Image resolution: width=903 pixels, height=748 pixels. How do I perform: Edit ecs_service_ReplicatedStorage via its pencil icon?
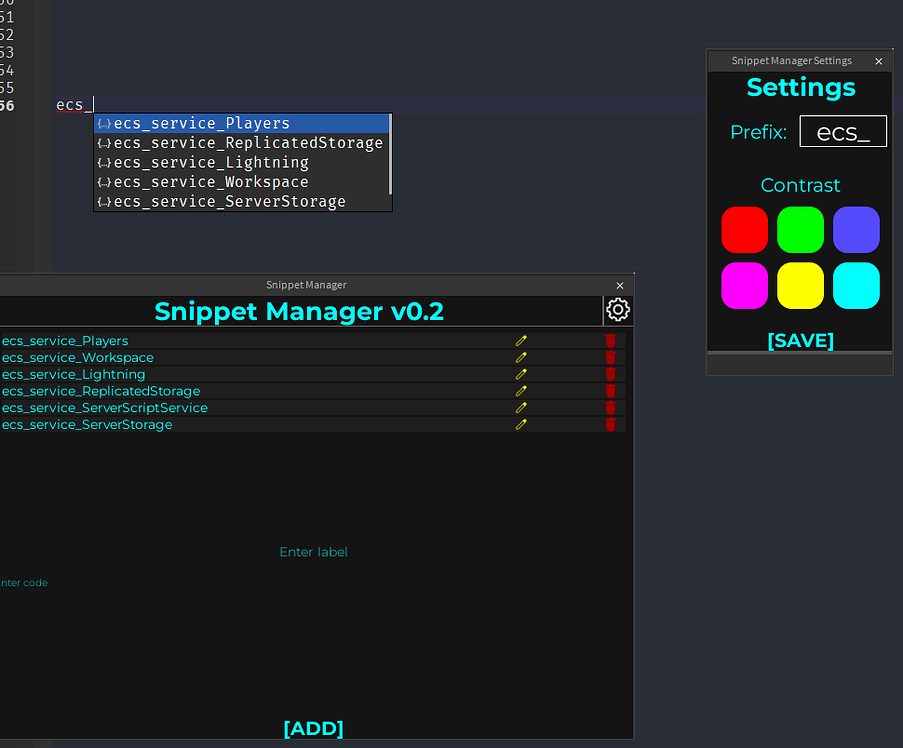(520, 390)
